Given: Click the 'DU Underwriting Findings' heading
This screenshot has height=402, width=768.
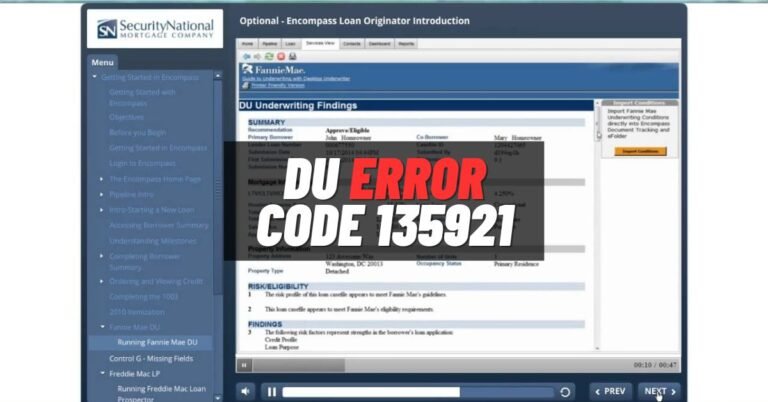Looking at the screenshot, I should 298,105.
